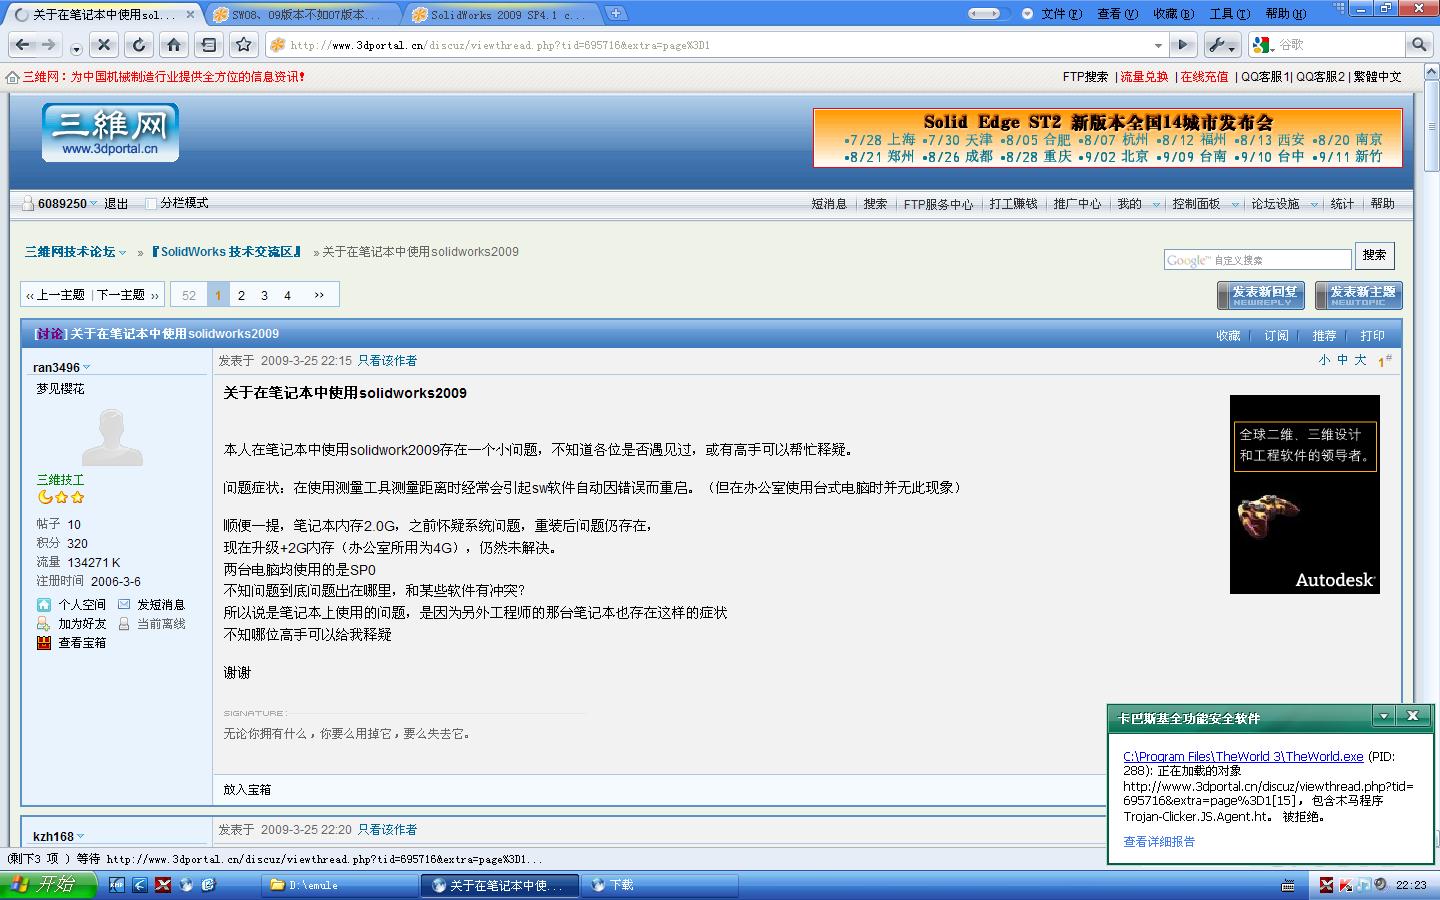Open the 帮助(H) menu
Viewport: 1440px width, 900px height.
click(1285, 14)
